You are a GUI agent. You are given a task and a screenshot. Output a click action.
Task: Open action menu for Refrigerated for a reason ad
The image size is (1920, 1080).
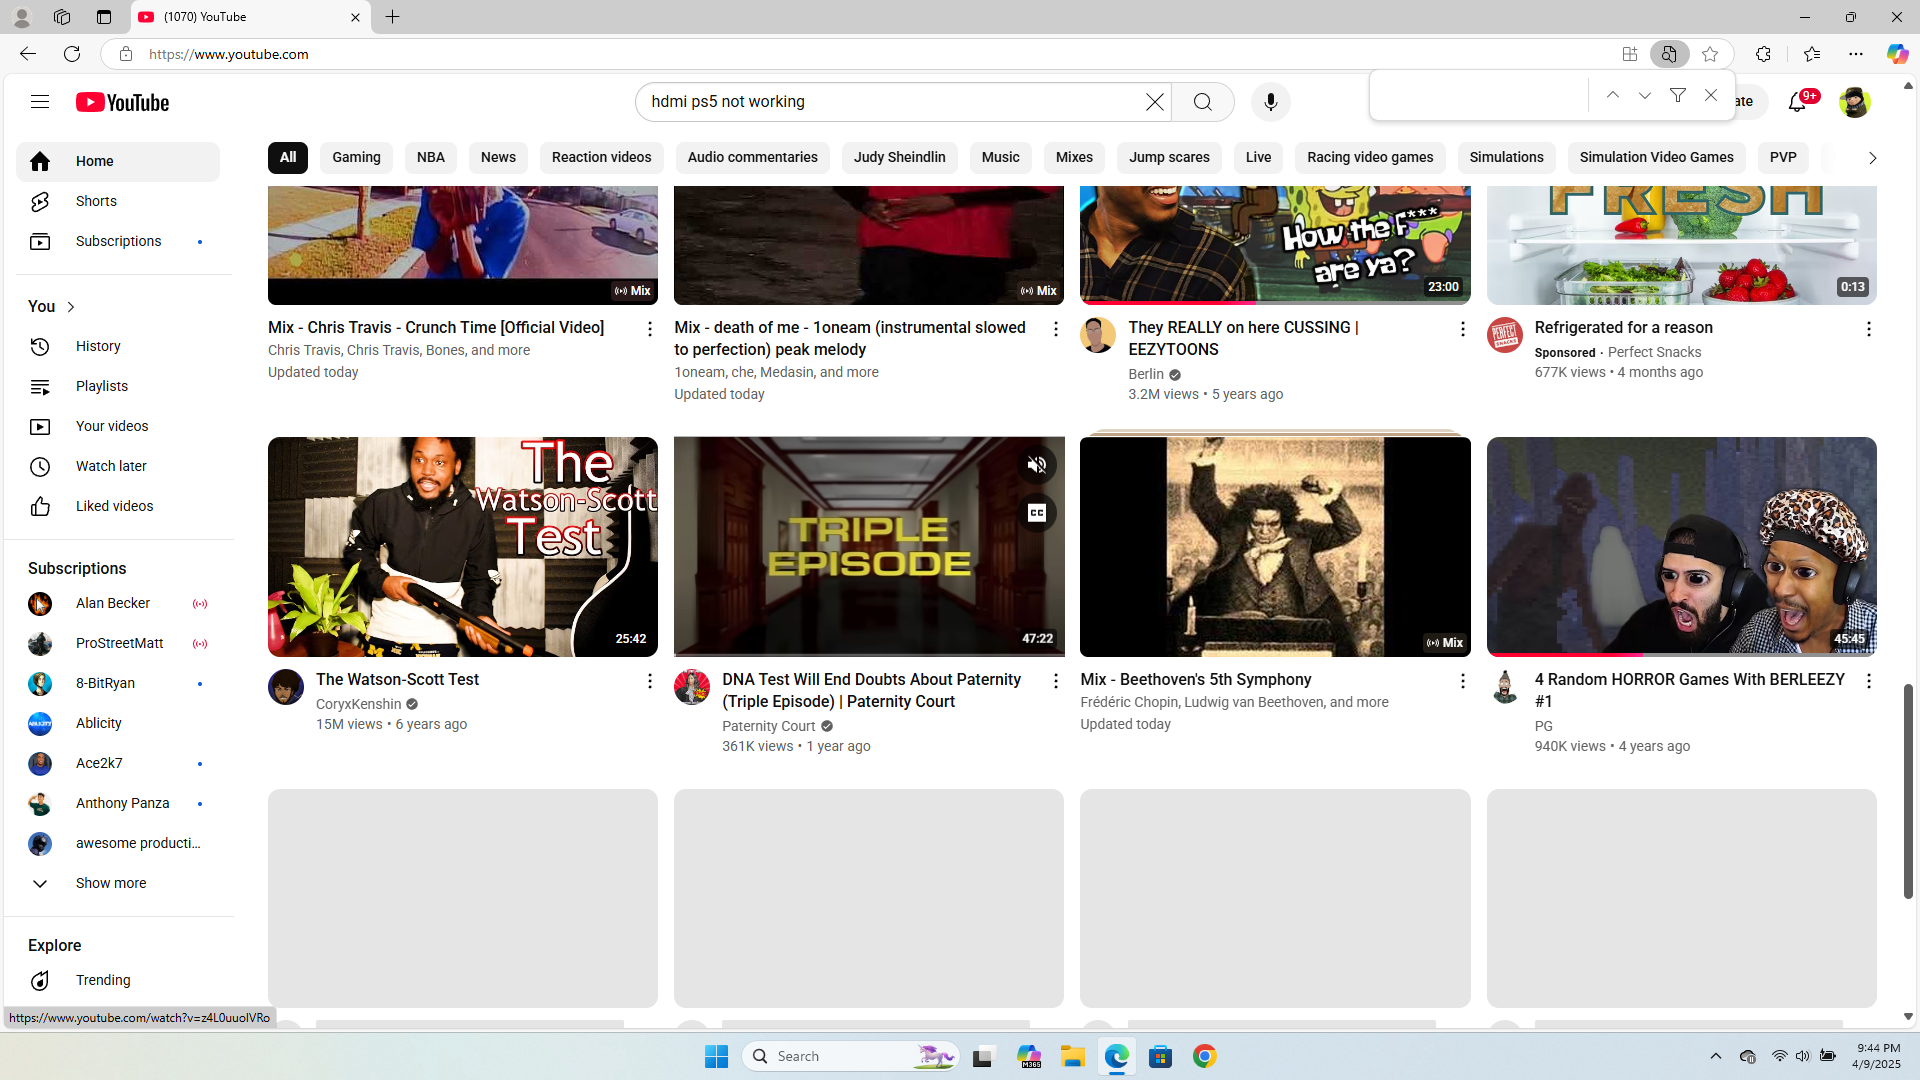(x=1868, y=329)
